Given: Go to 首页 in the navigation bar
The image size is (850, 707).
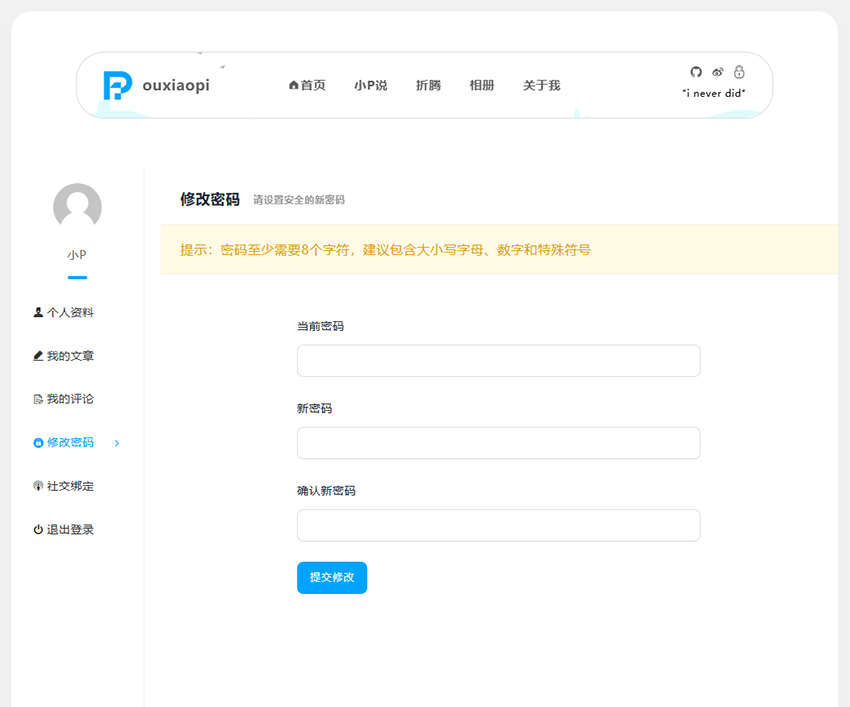Looking at the screenshot, I should tap(307, 86).
